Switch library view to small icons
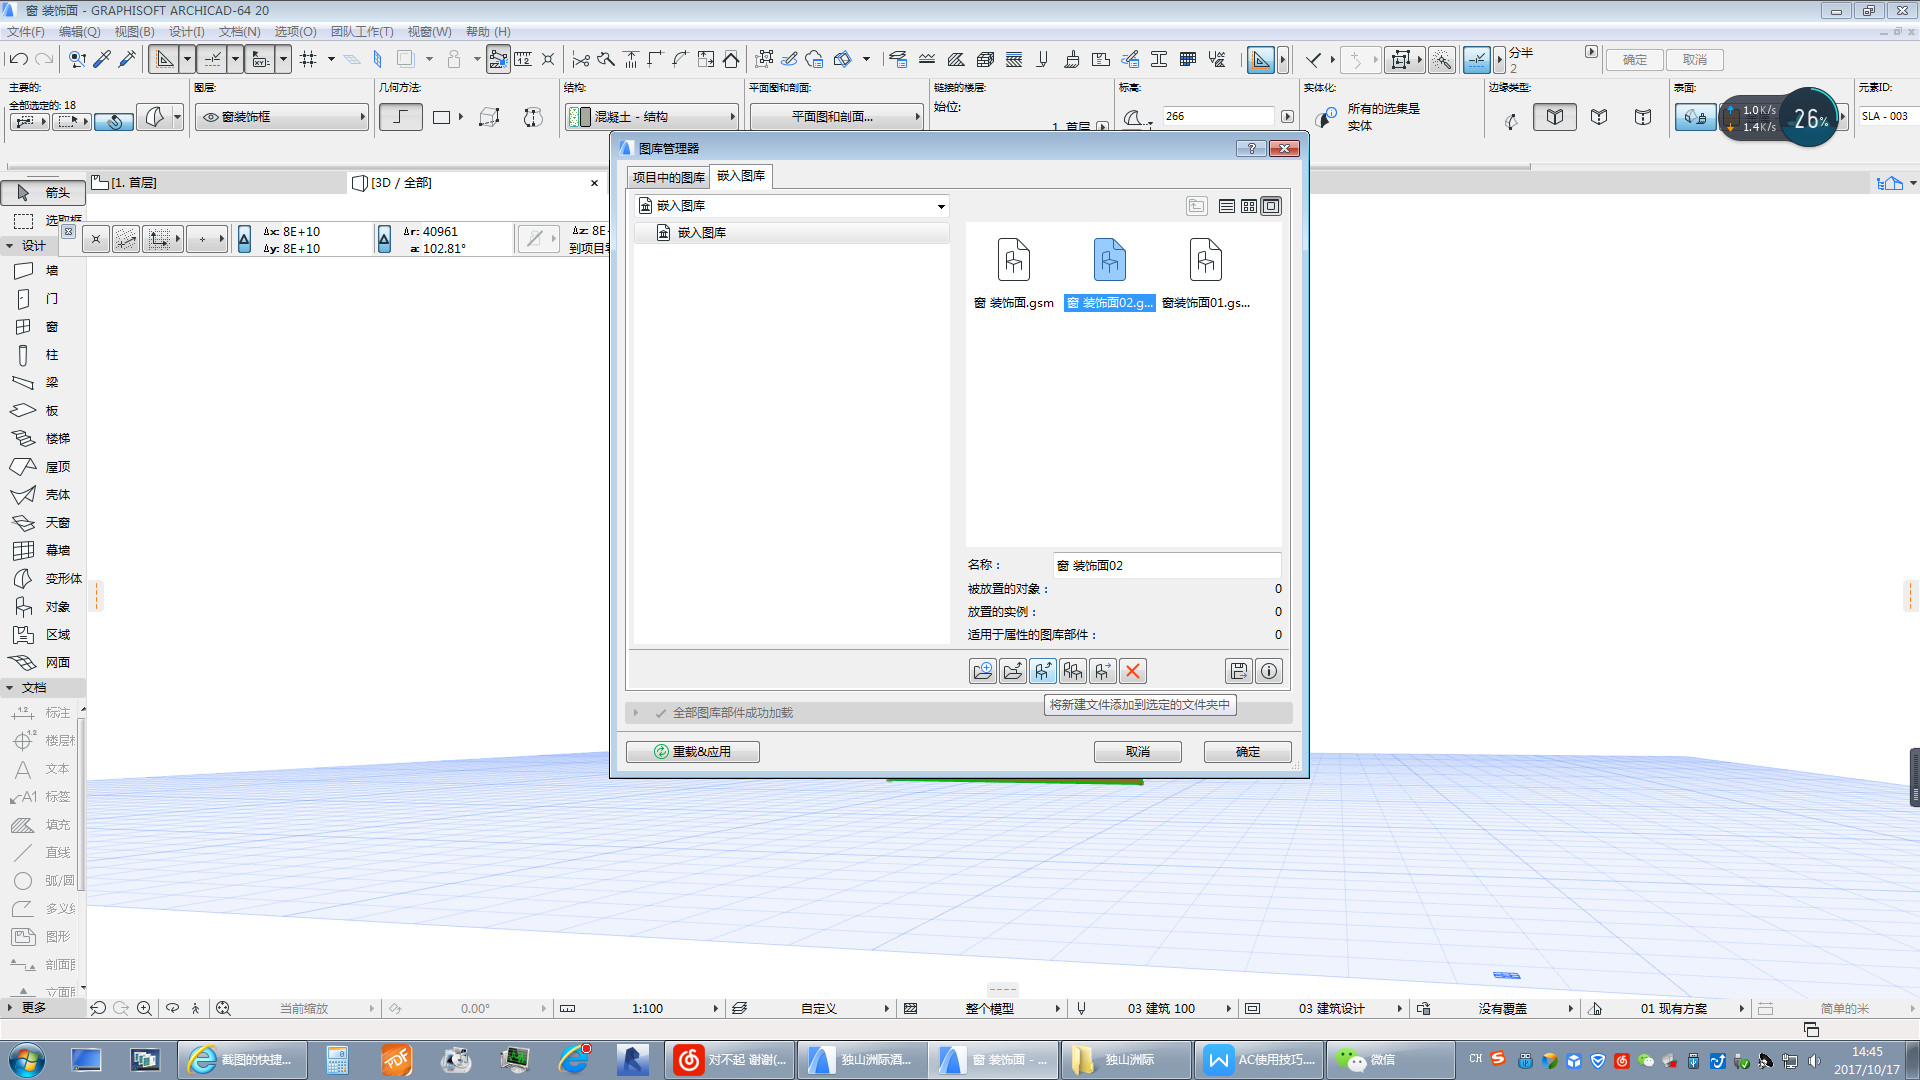The image size is (1920, 1080). coord(1249,206)
